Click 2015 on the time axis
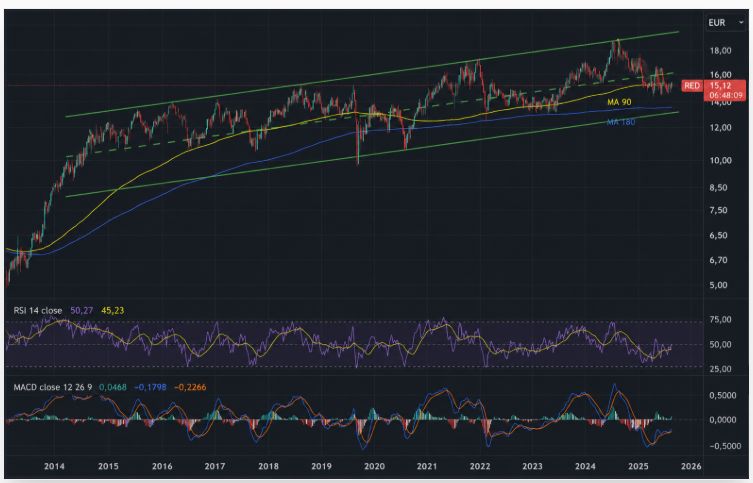Image resolution: width=753 pixels, height=483 pixels. 108,466
